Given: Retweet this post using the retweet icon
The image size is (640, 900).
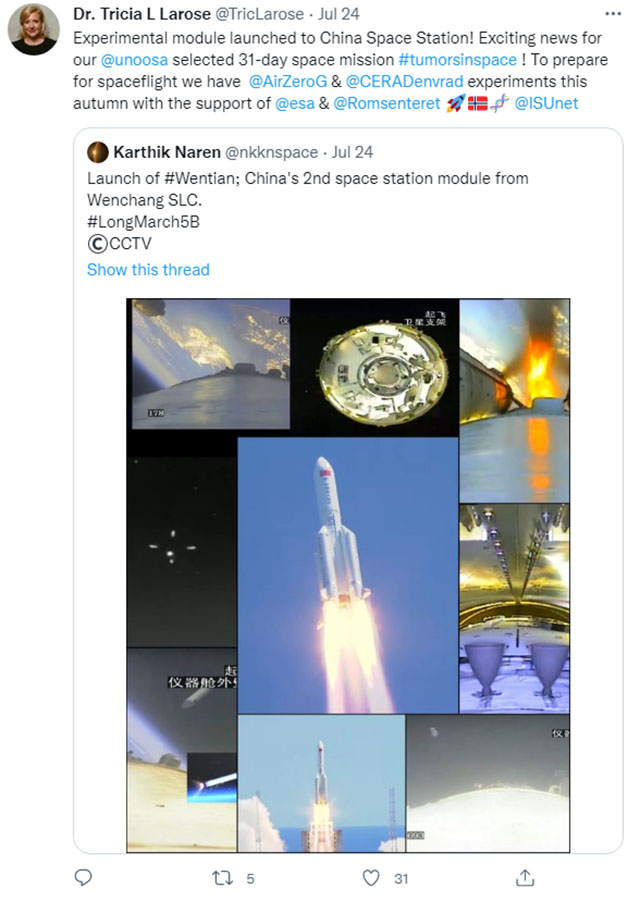Looking at the screenshot, I should 225,878.
